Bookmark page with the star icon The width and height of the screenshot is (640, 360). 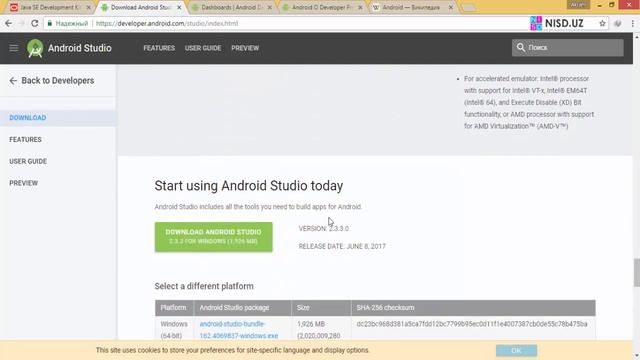pos(602,24)
